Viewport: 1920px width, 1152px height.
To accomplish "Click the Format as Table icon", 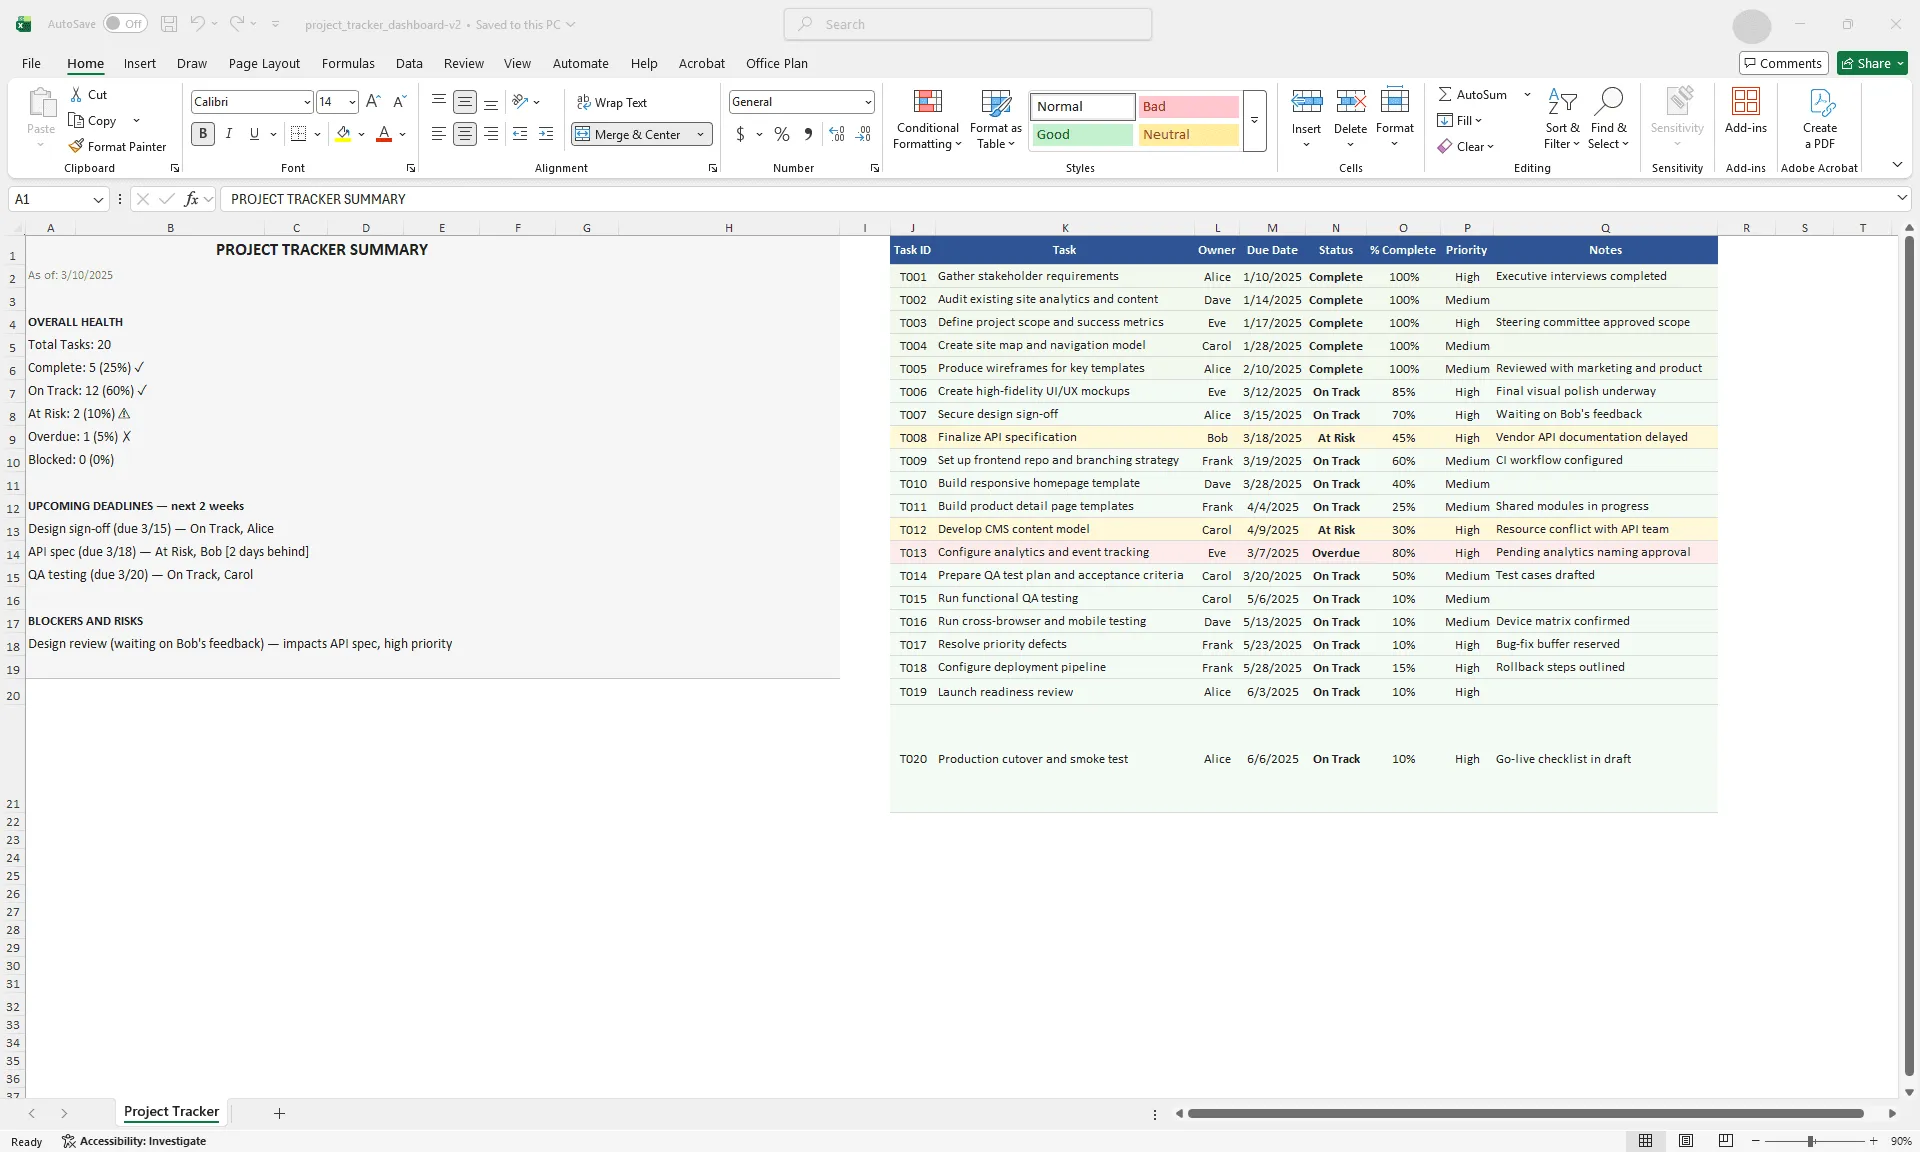I will pyautogui.click(x=995, y=118).
